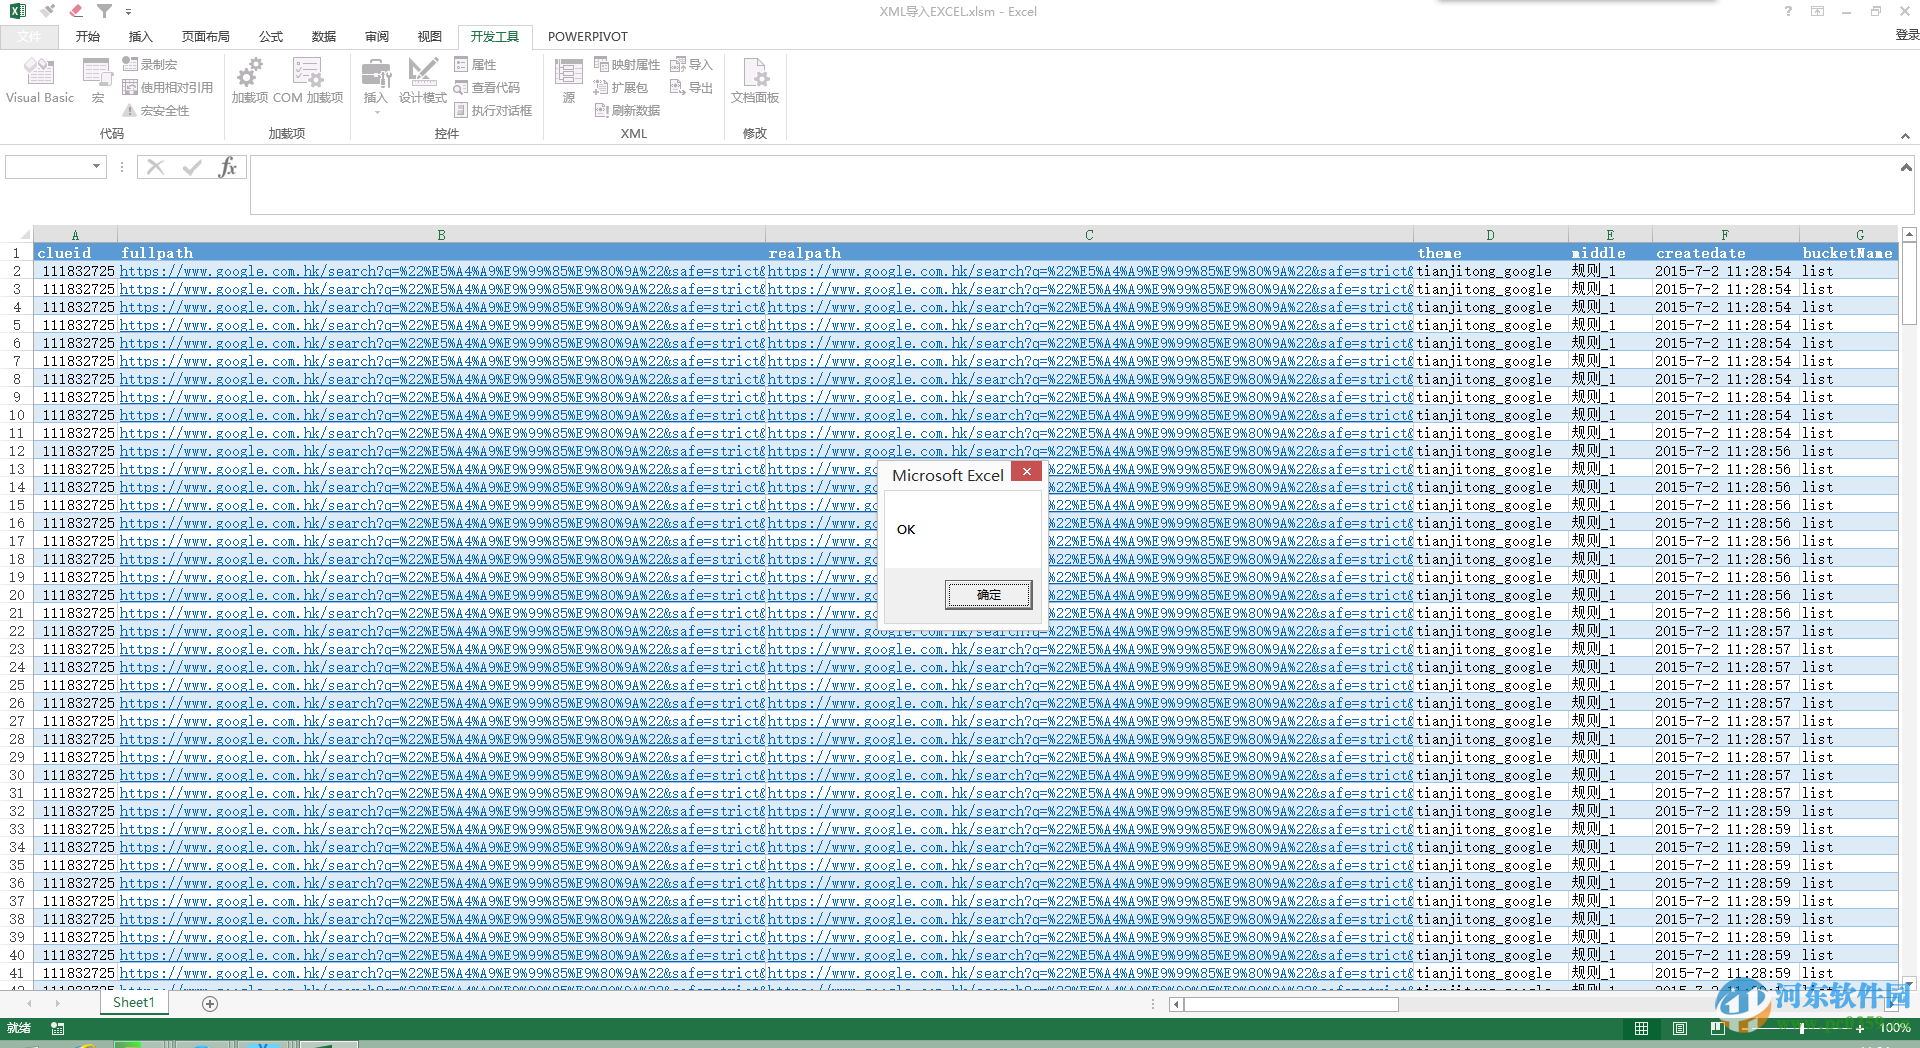Open the realpath link in row 30
Image resolution: width=1920 pixels, height=1048 pixels.
pos(1090,775)
